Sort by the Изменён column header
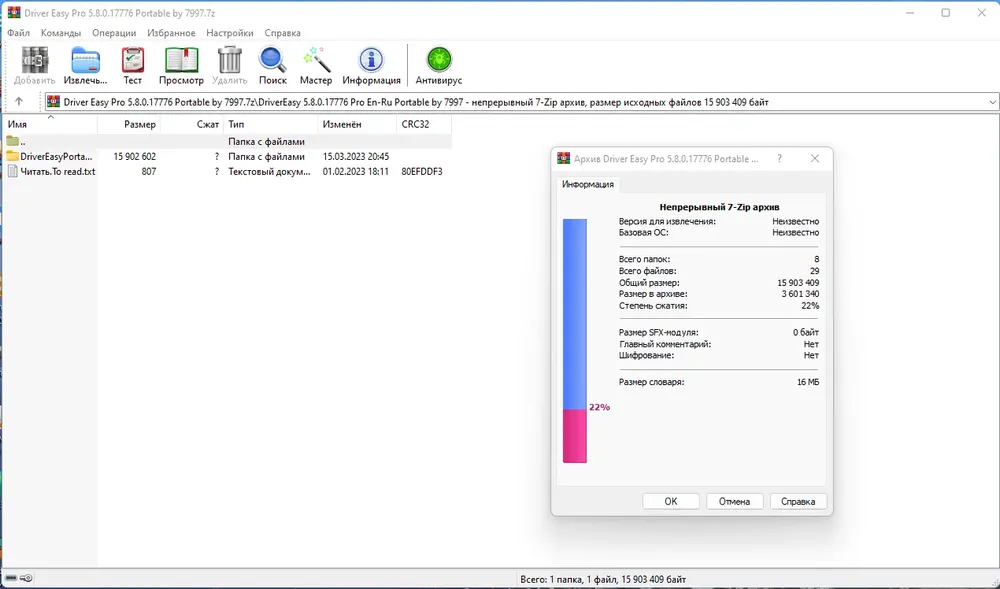This screenshot has height=589, width=1000. 357,124
